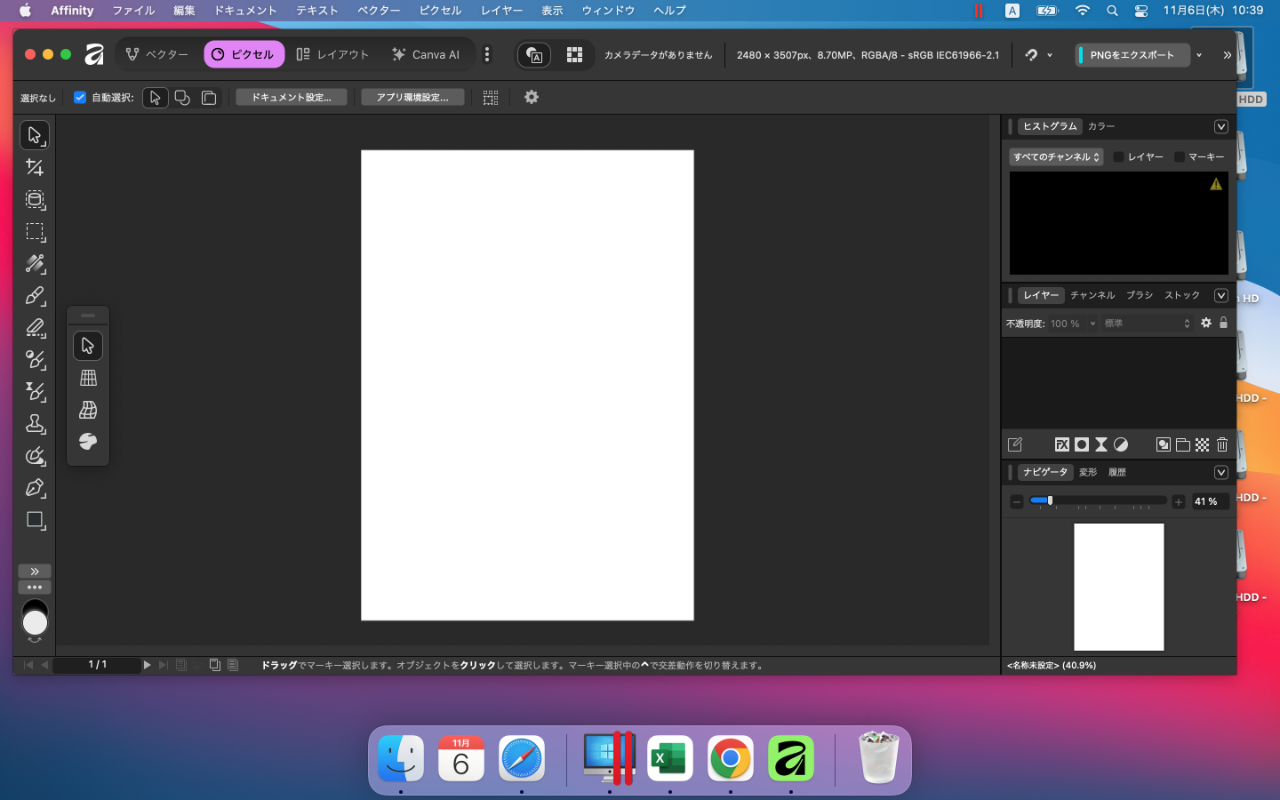
Task: Switch to the チャンネル tab
Action: click(1092, 296)
